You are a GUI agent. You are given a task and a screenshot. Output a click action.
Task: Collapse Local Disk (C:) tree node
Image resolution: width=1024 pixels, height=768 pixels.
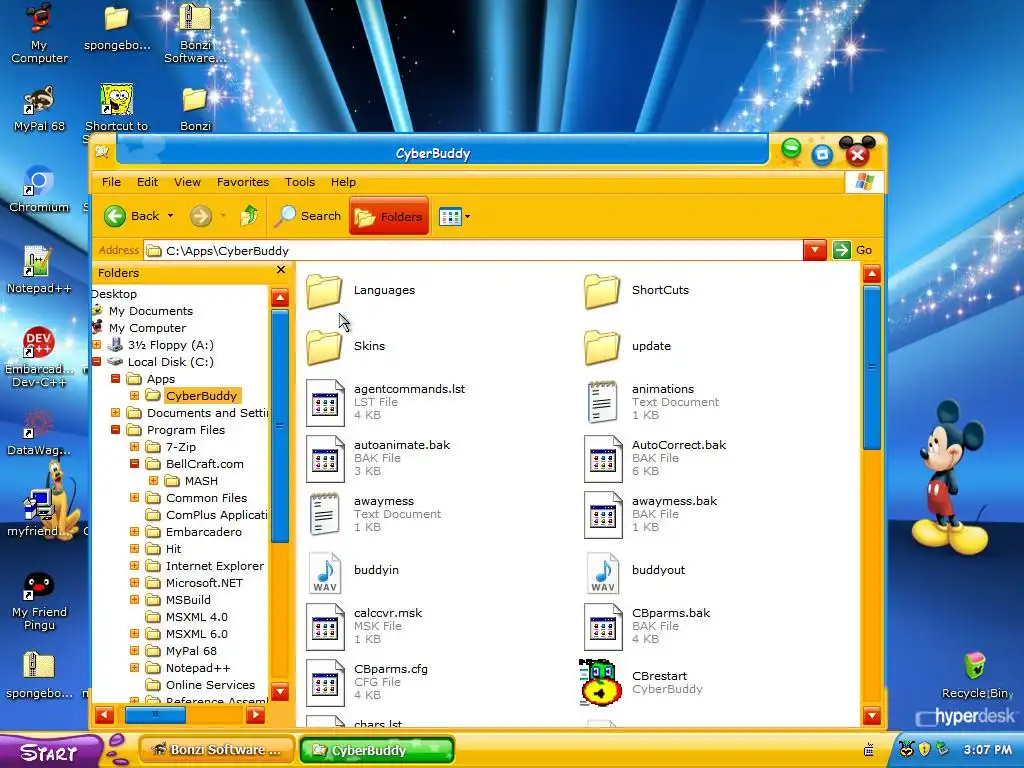click(97, 361)
